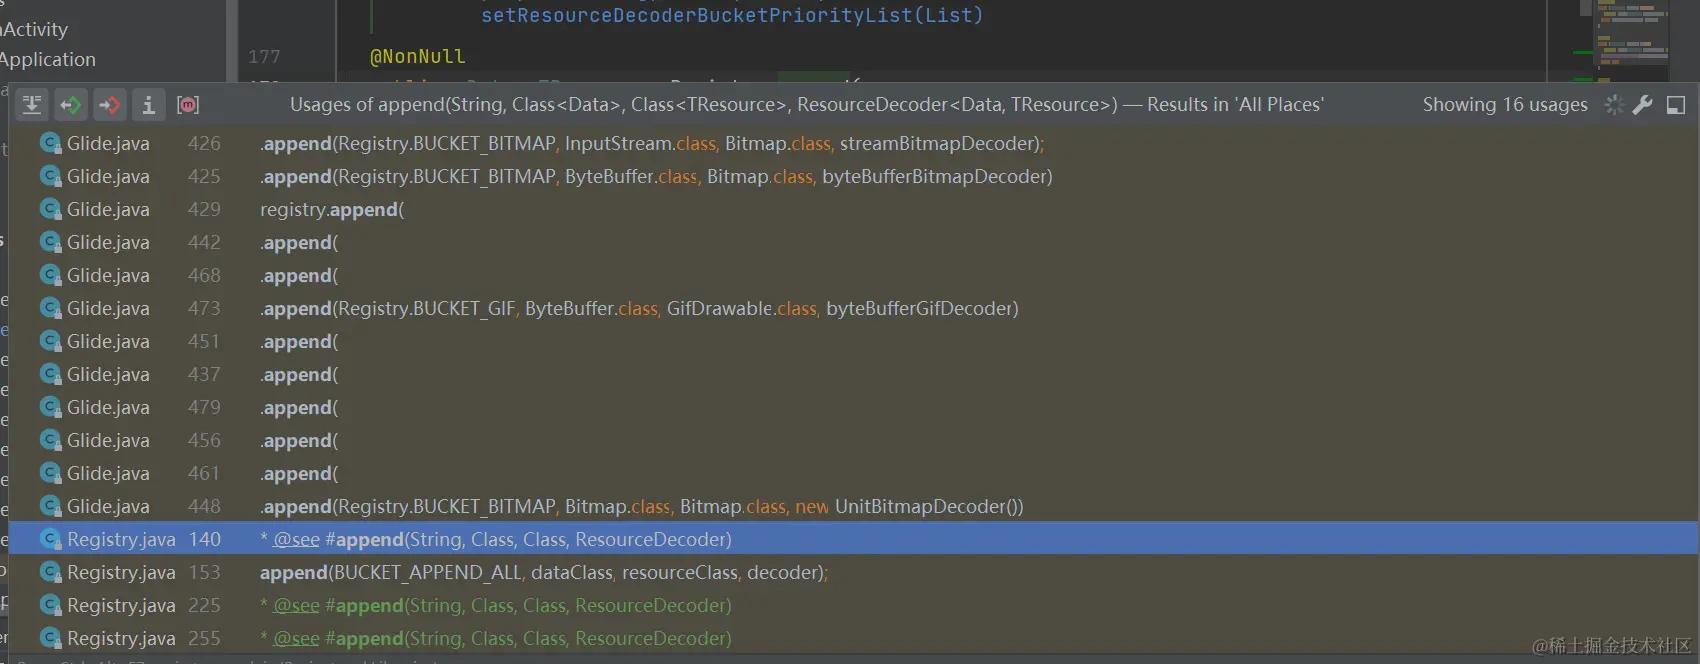Select usage with byteBufferBitmapDecoder at line 425
1700x664 pixels.
(x=854, y=177)
